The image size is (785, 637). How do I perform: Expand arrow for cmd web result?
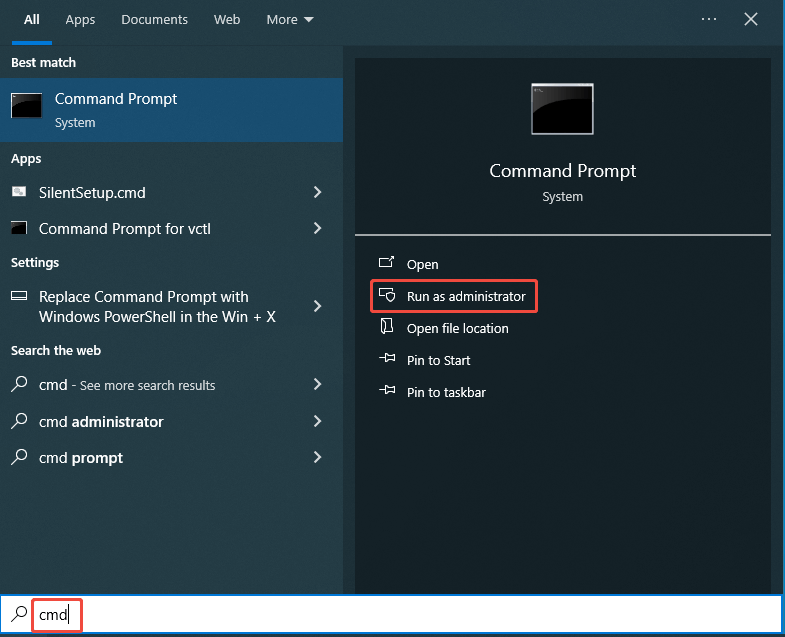click(x=317, y=385)
